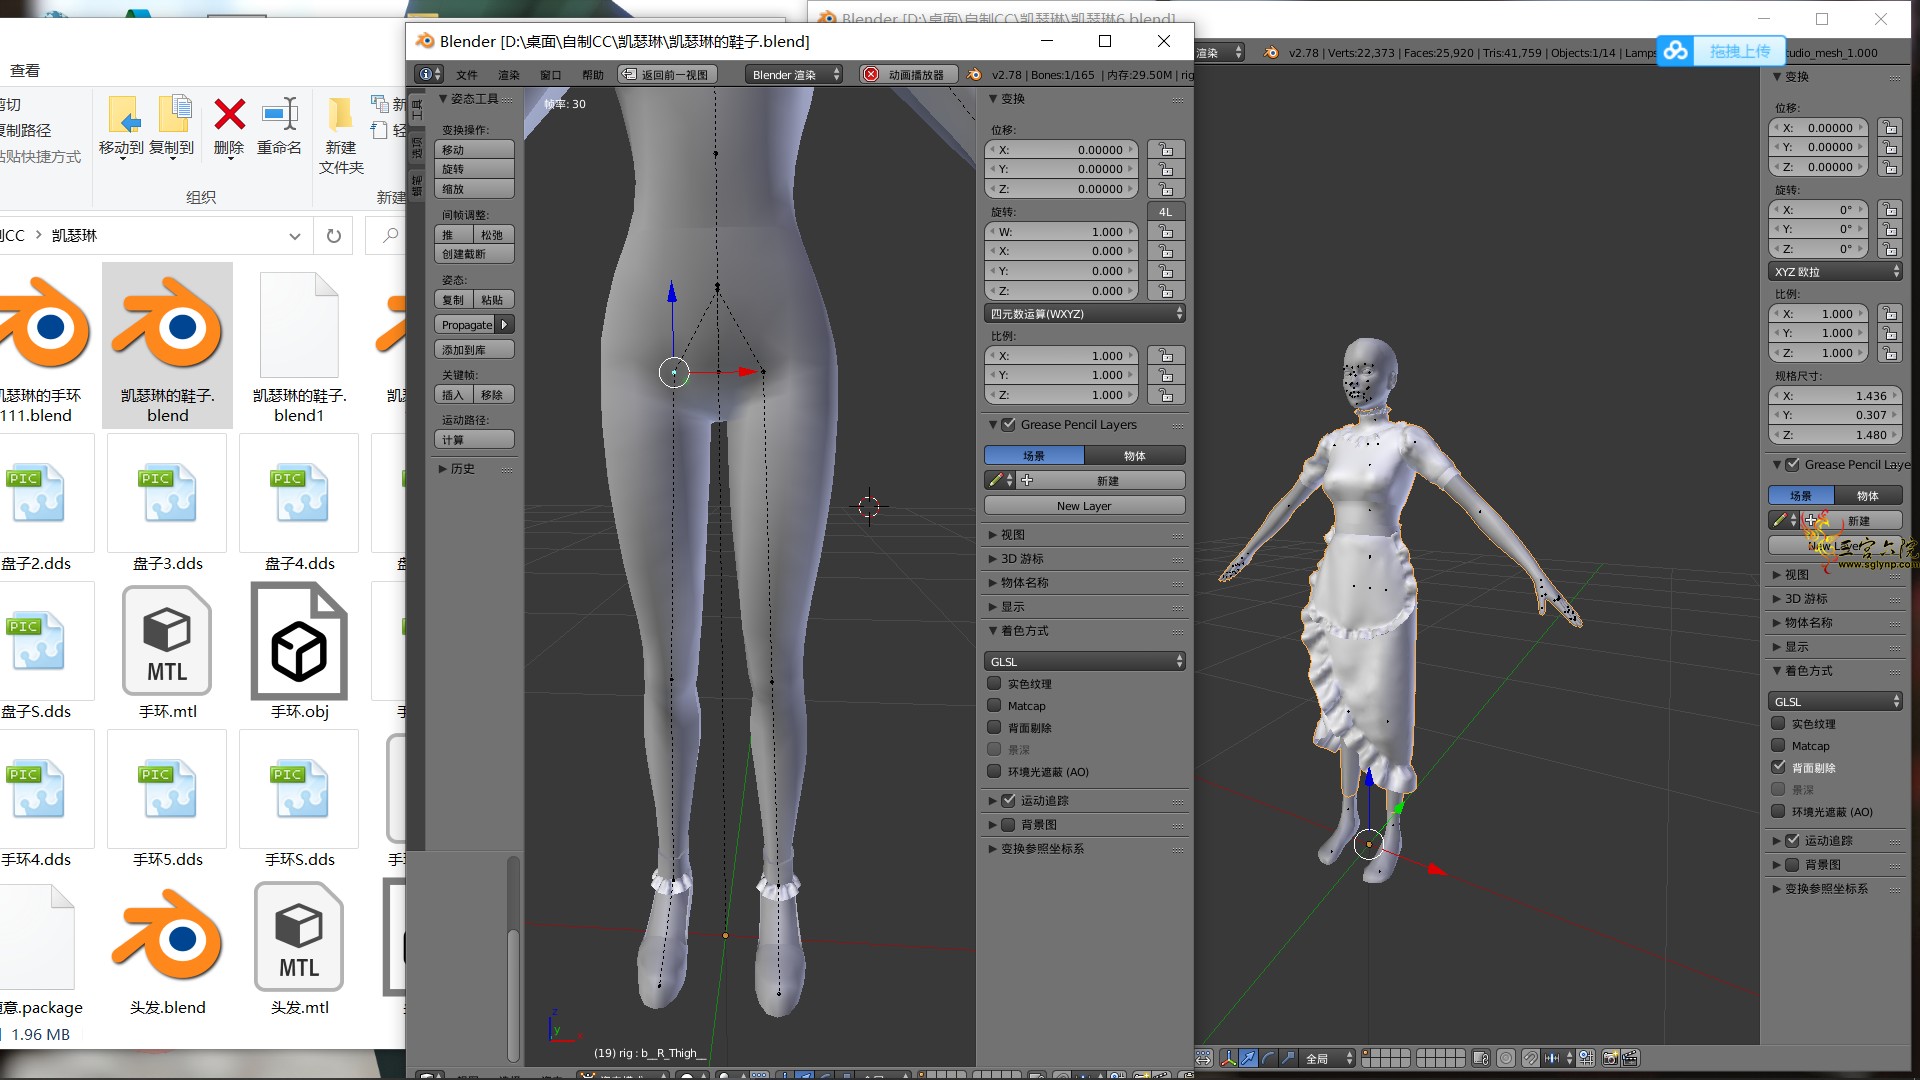Click the scale X value field in front window
This screenshot has height=1080, width=1920.
click(1062, 355)
